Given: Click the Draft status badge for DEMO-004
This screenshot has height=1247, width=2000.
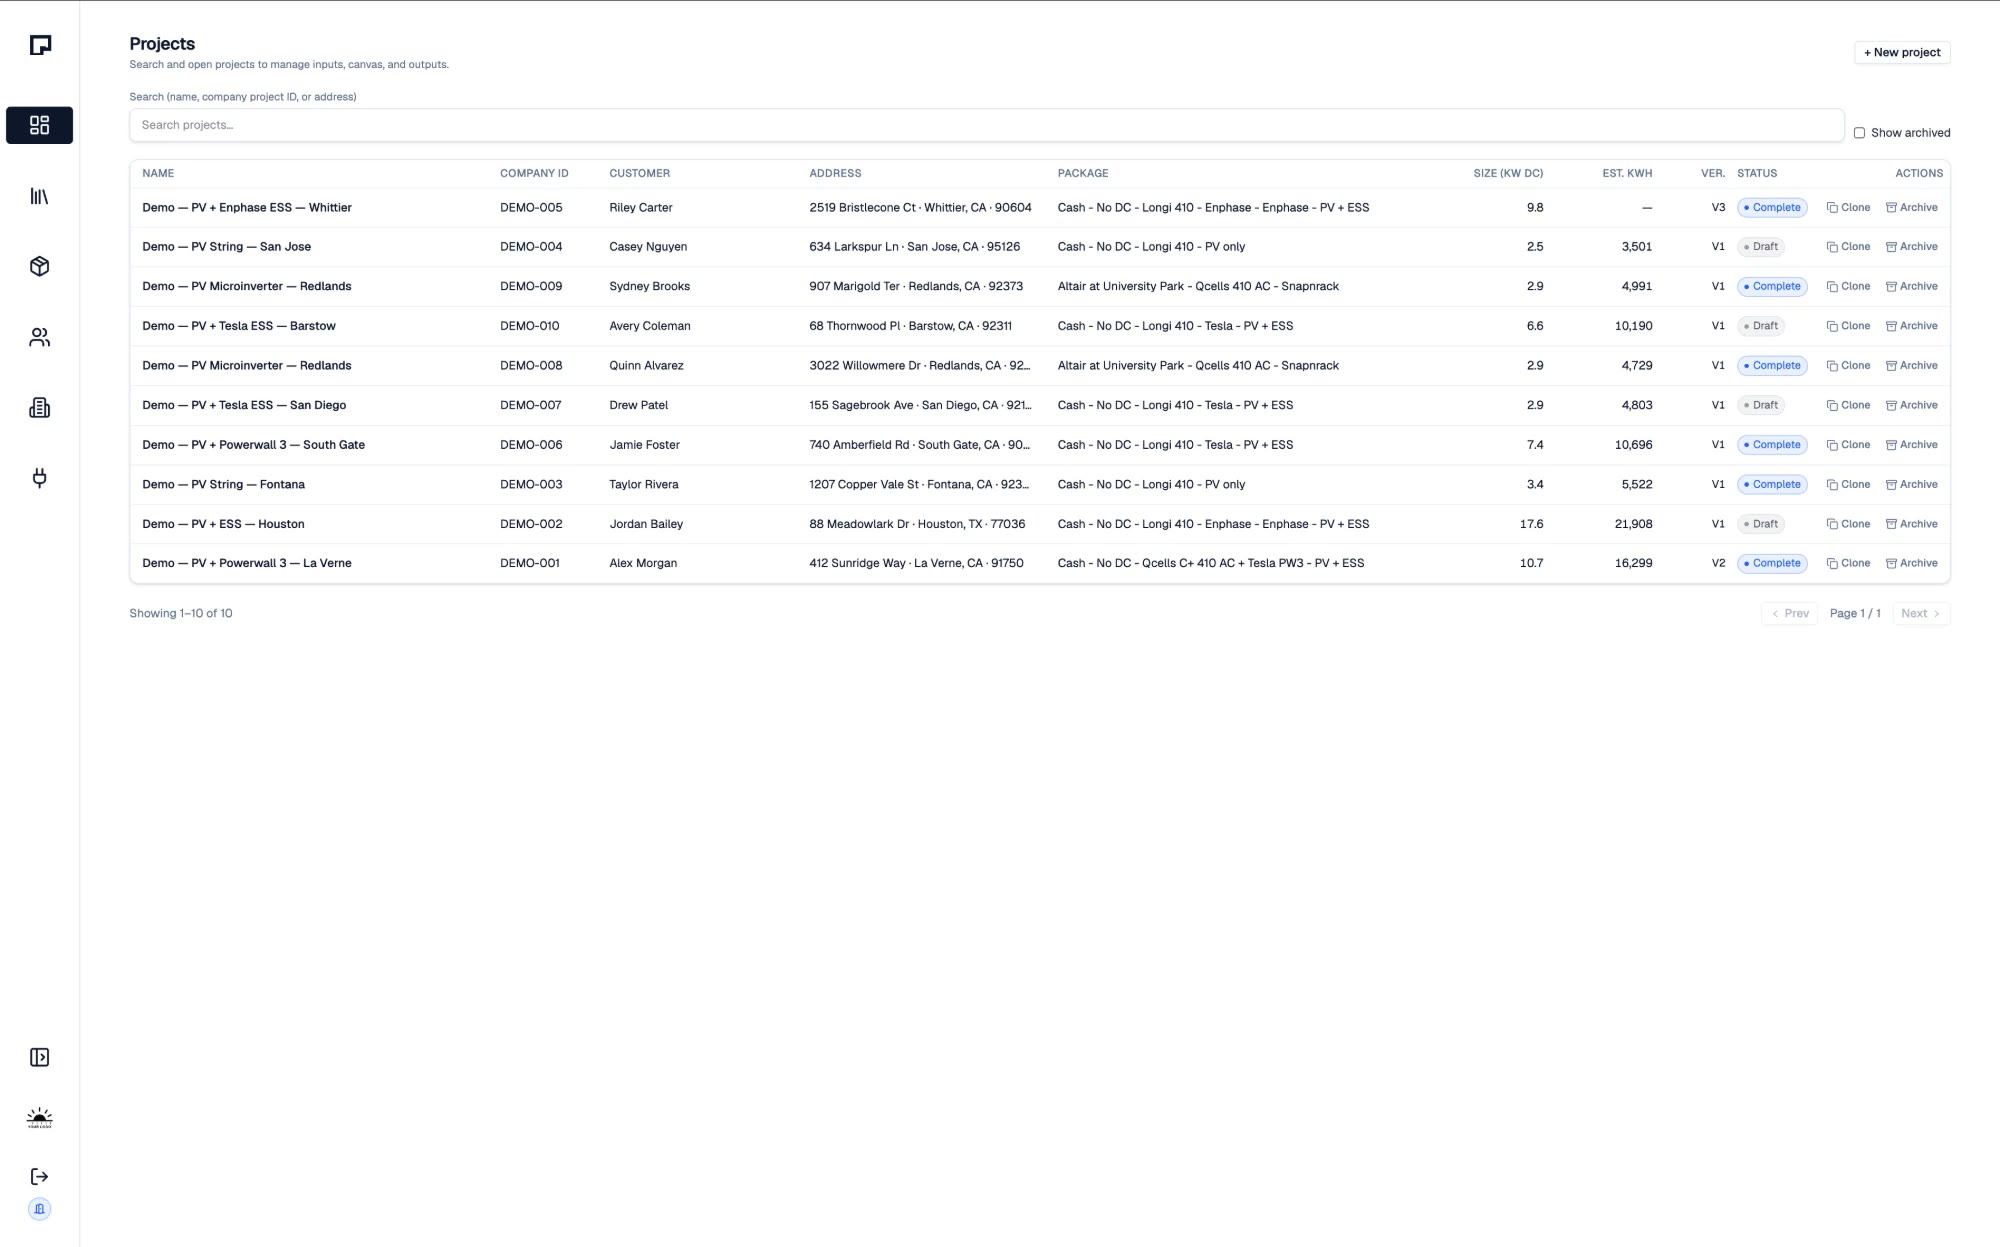Looking at the screenshot, I should click(1760, 246).
